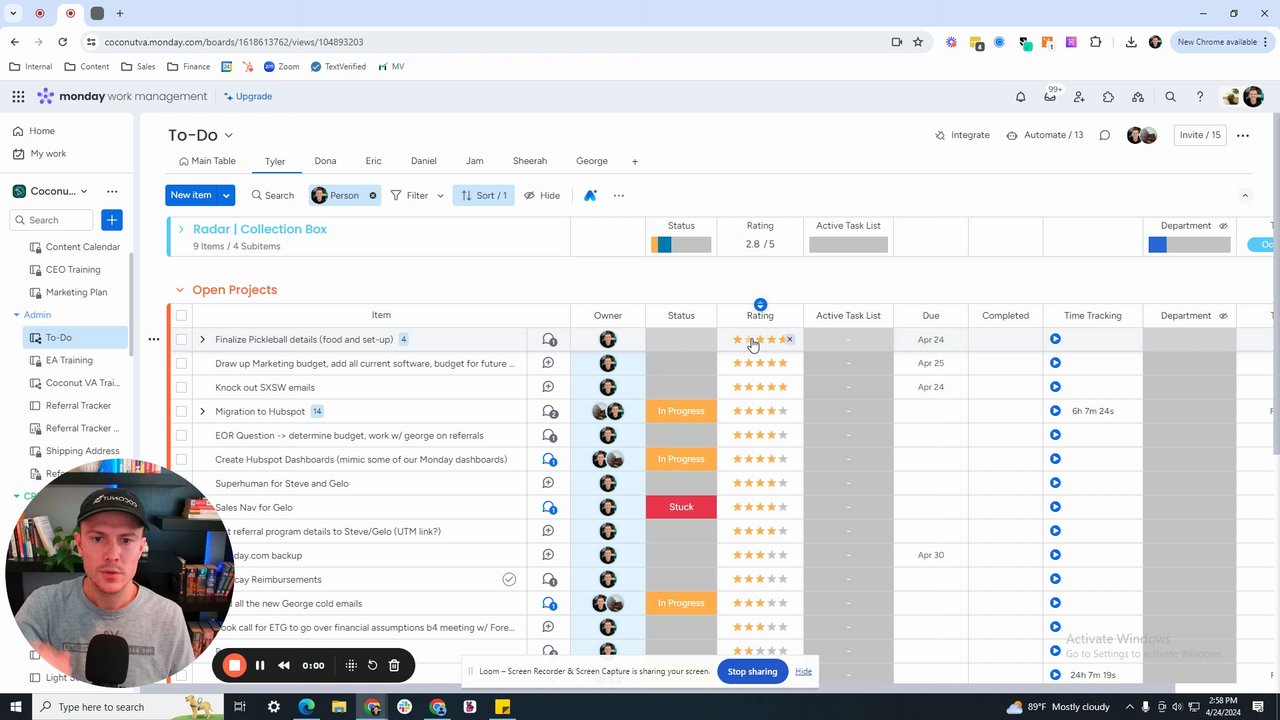Check the Finalize Pickleball details row checkbox

pyautogui.click(x=181, y=339)
